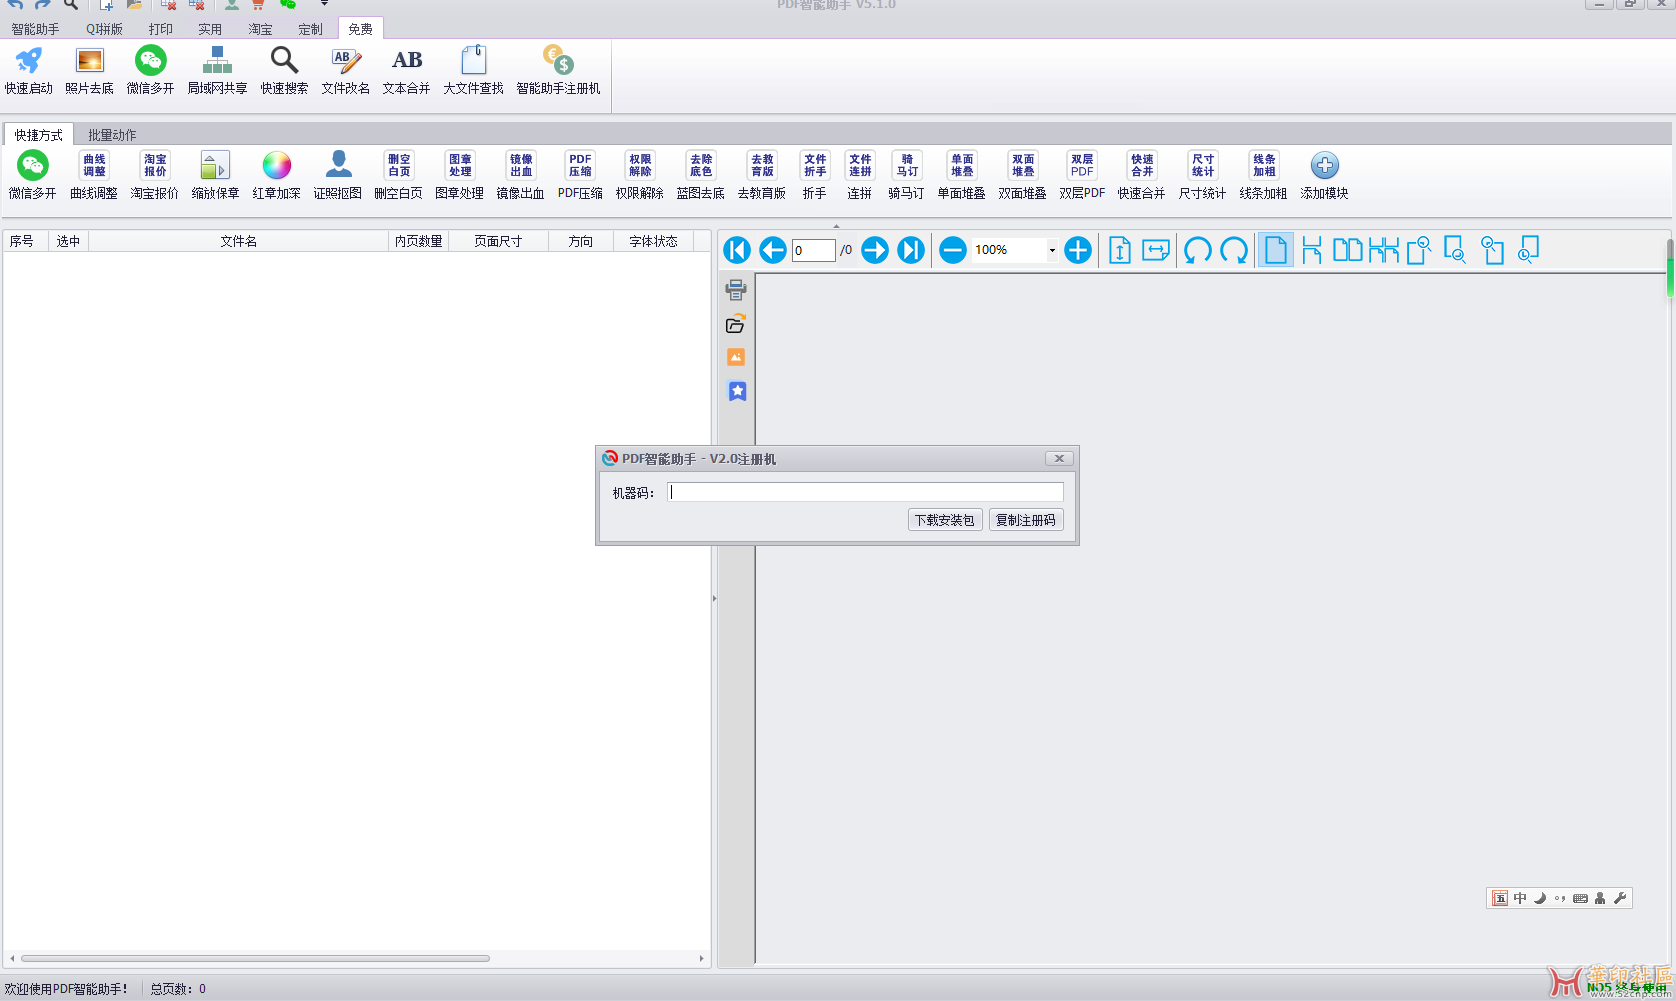The width and height of the screenshot is (1676, 1001).
Task: Click the 复制注册码 button
Action: pos(1025,520)
